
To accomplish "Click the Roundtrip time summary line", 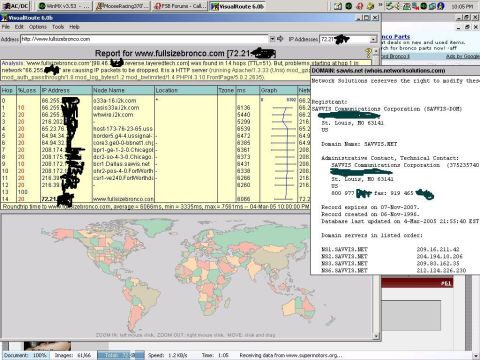I will tap(156, 207).
